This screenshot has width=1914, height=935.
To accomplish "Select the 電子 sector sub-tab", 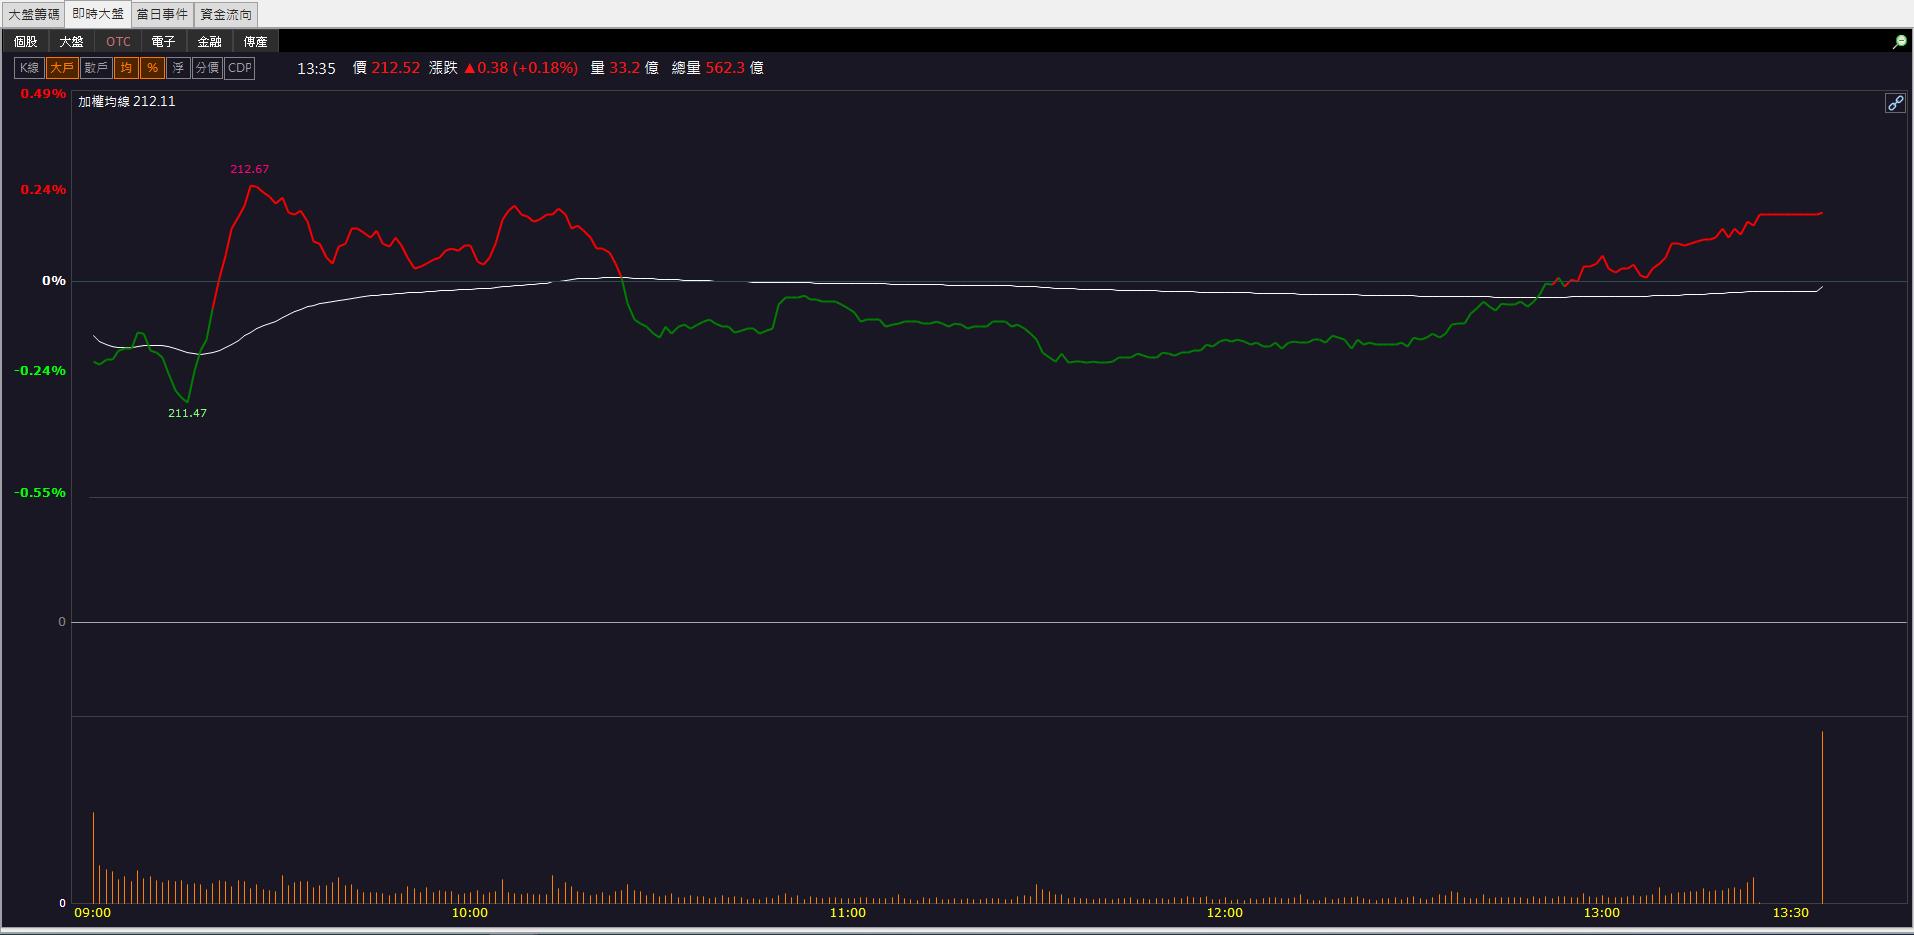I will pos(164,41).
